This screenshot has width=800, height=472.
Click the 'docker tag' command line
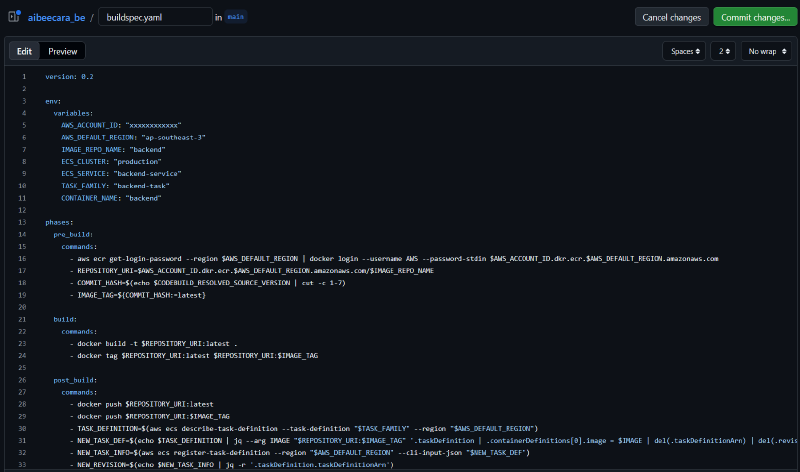[194, 356]
